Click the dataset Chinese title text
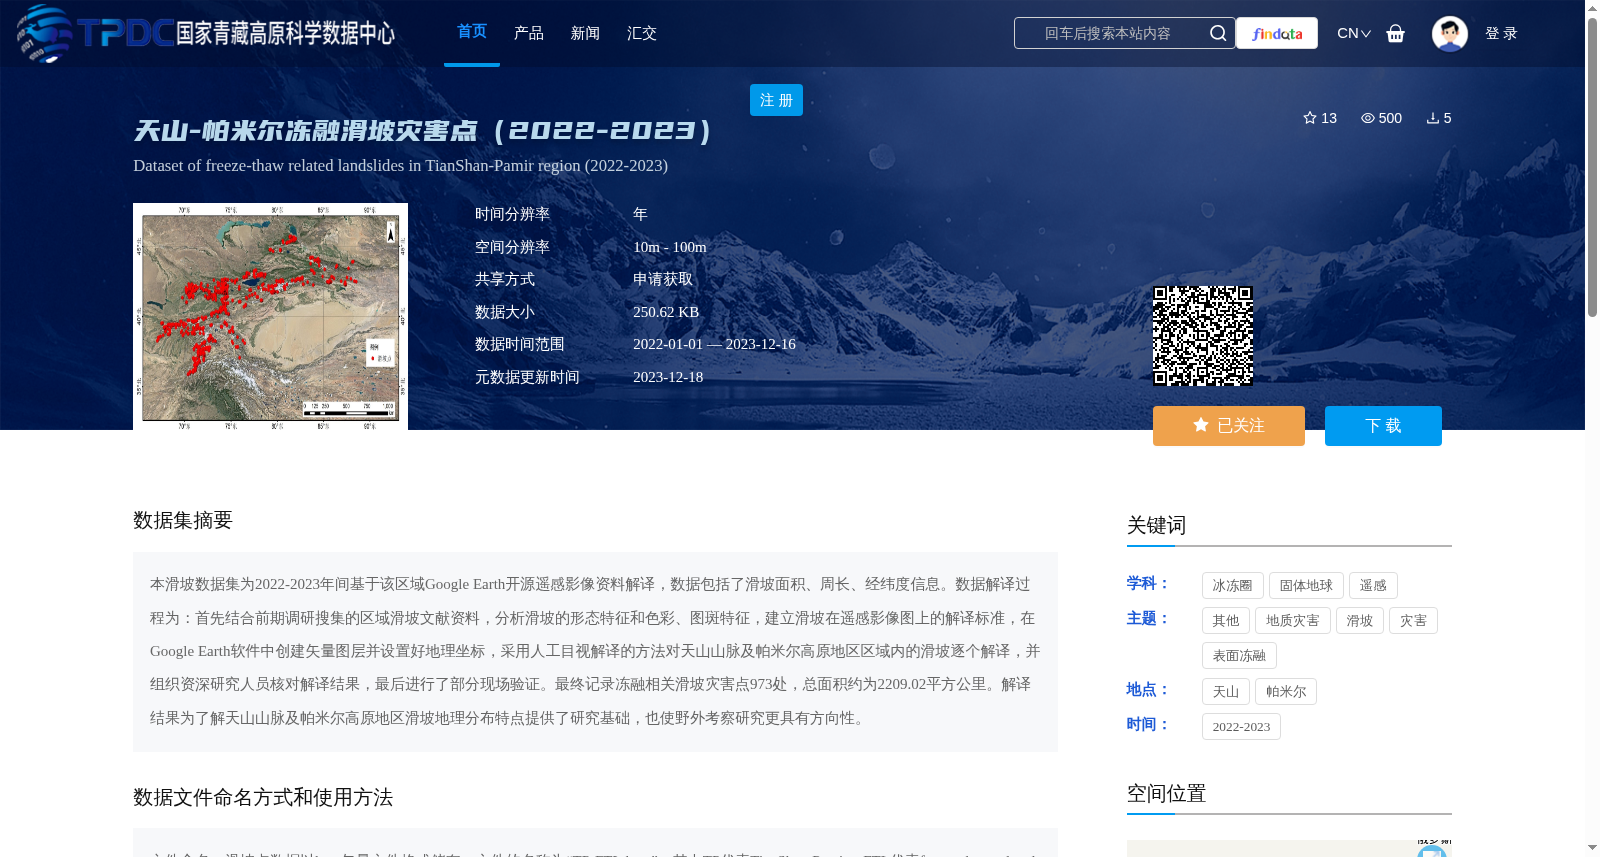This screenshot has height=857, width=1600. pyautogui.click(x=423, y=131)
